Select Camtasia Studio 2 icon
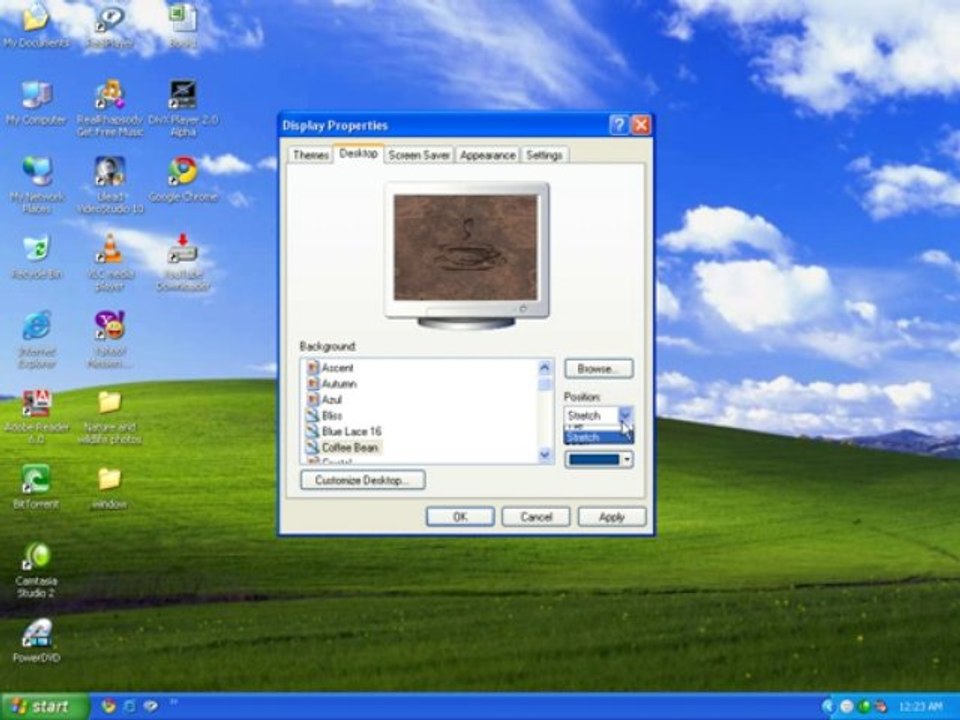The height and width of the screenshot is (720, 960). tap(37, 571)
